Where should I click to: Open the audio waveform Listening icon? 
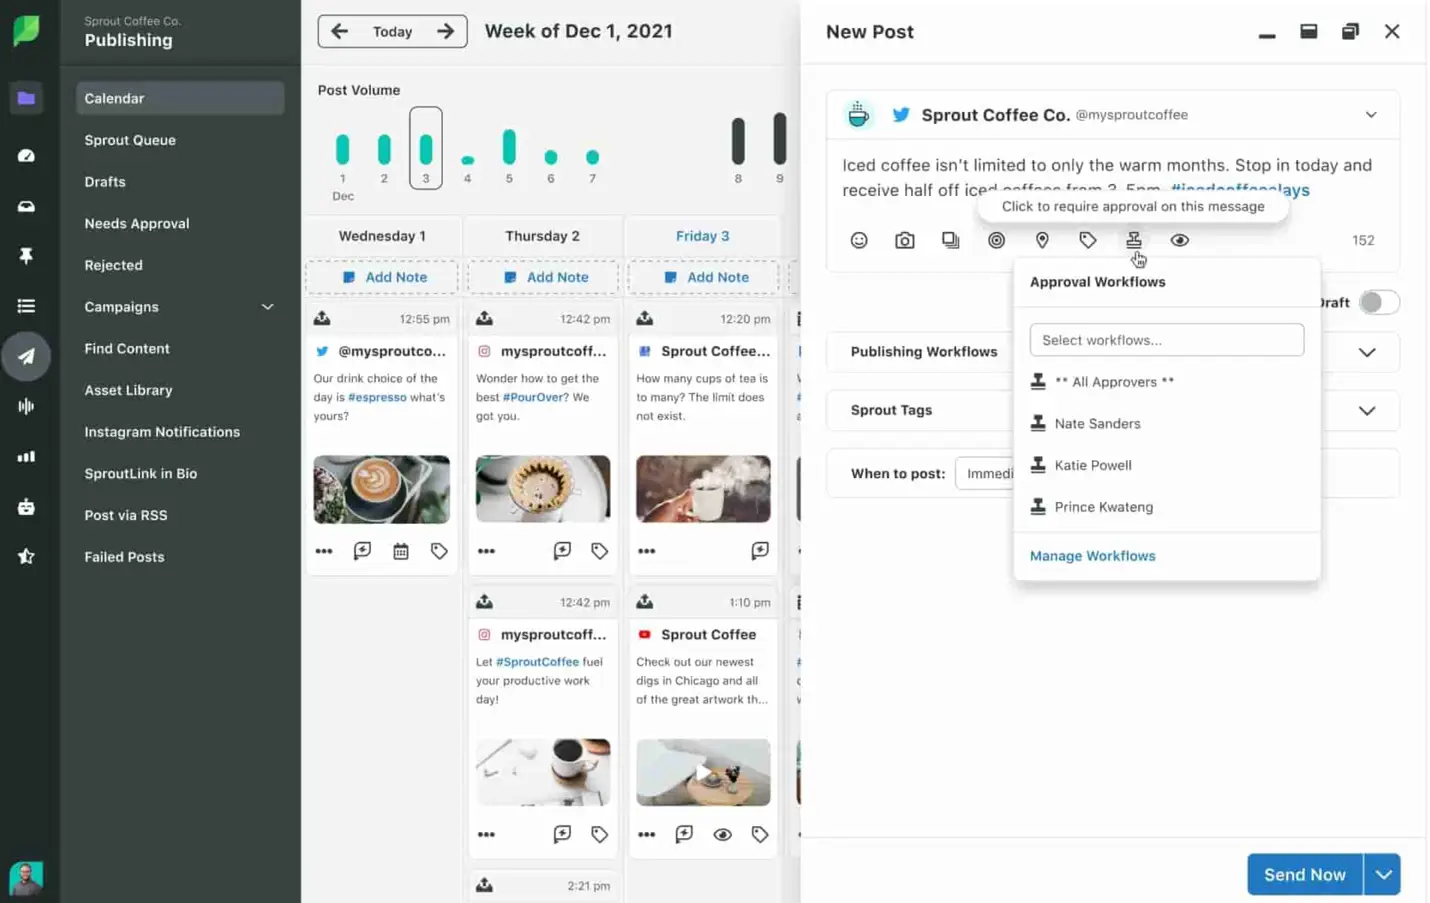[26, 406]
